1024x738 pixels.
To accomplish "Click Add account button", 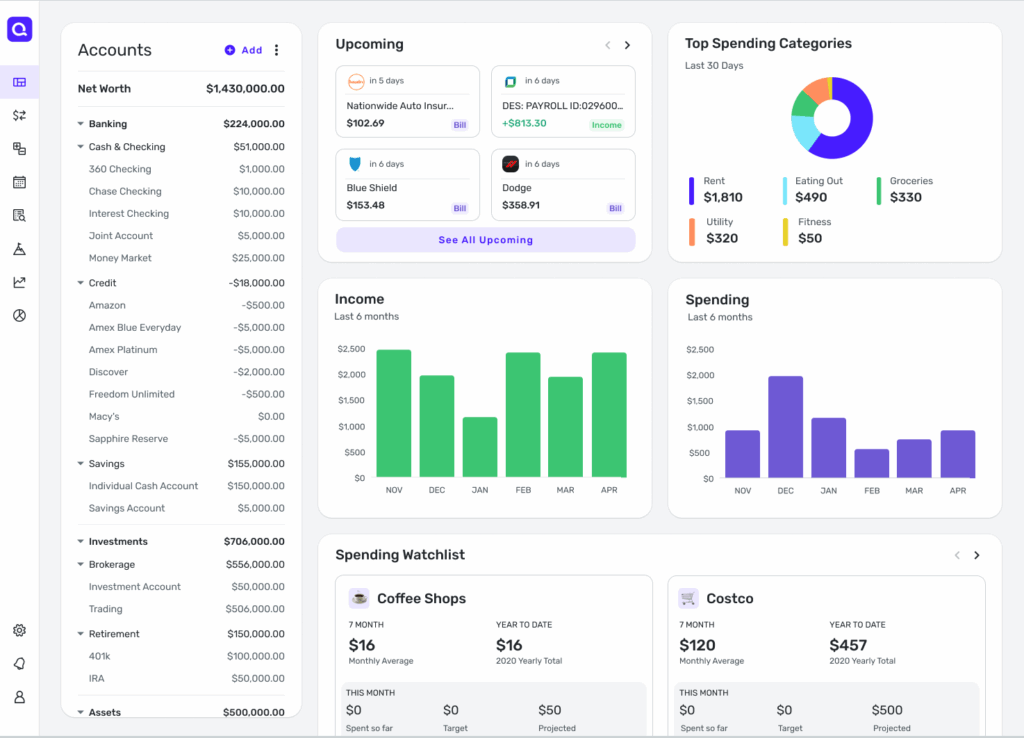I will [x=243, y=50].
